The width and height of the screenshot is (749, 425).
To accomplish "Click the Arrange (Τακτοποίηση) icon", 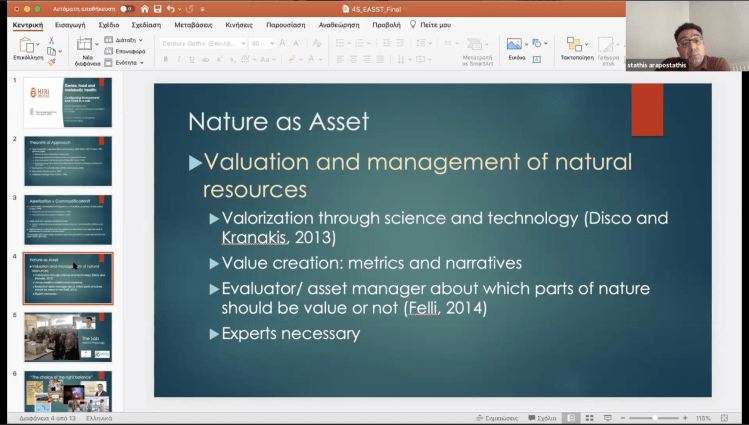I will [574, 45].
